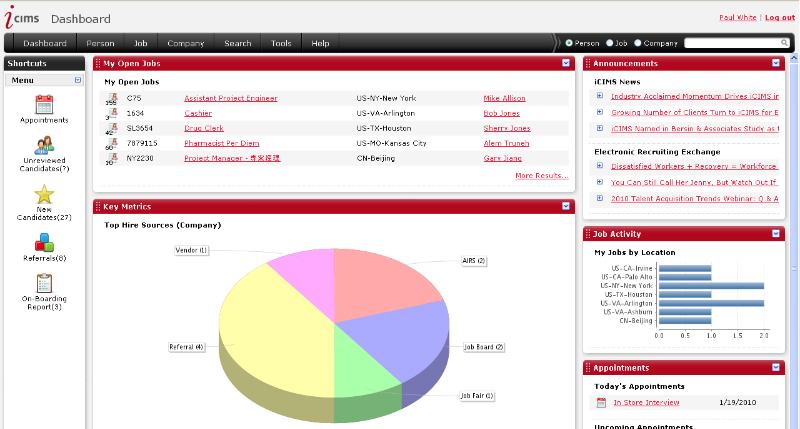Click the Referrals colored blocks icon
This screenshot has width=800, height=429.
click(44, 242)
